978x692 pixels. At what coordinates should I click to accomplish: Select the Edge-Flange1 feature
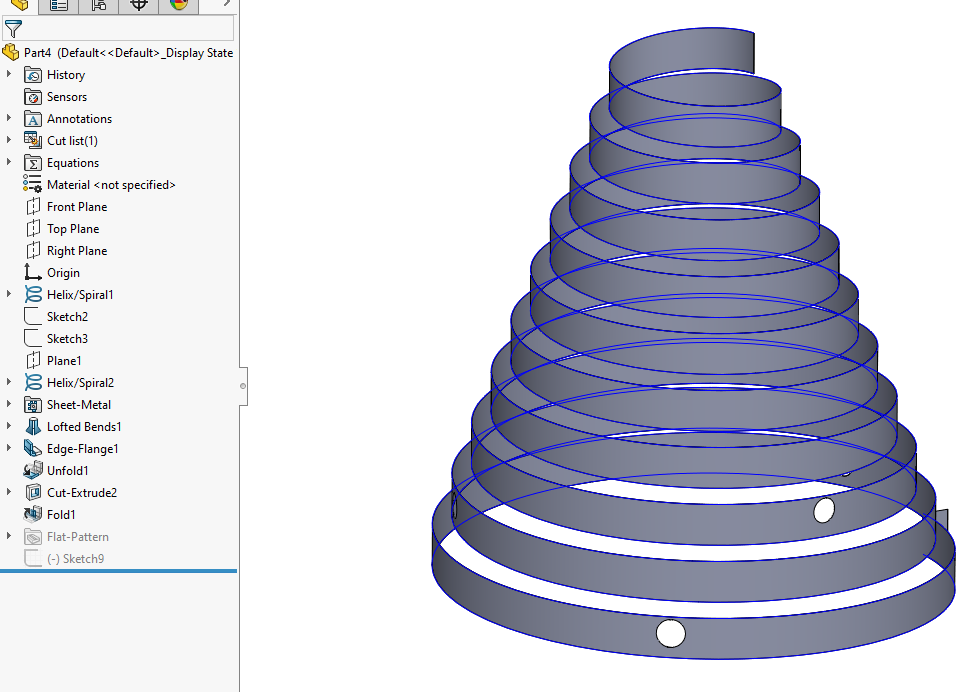coord(82,449)
